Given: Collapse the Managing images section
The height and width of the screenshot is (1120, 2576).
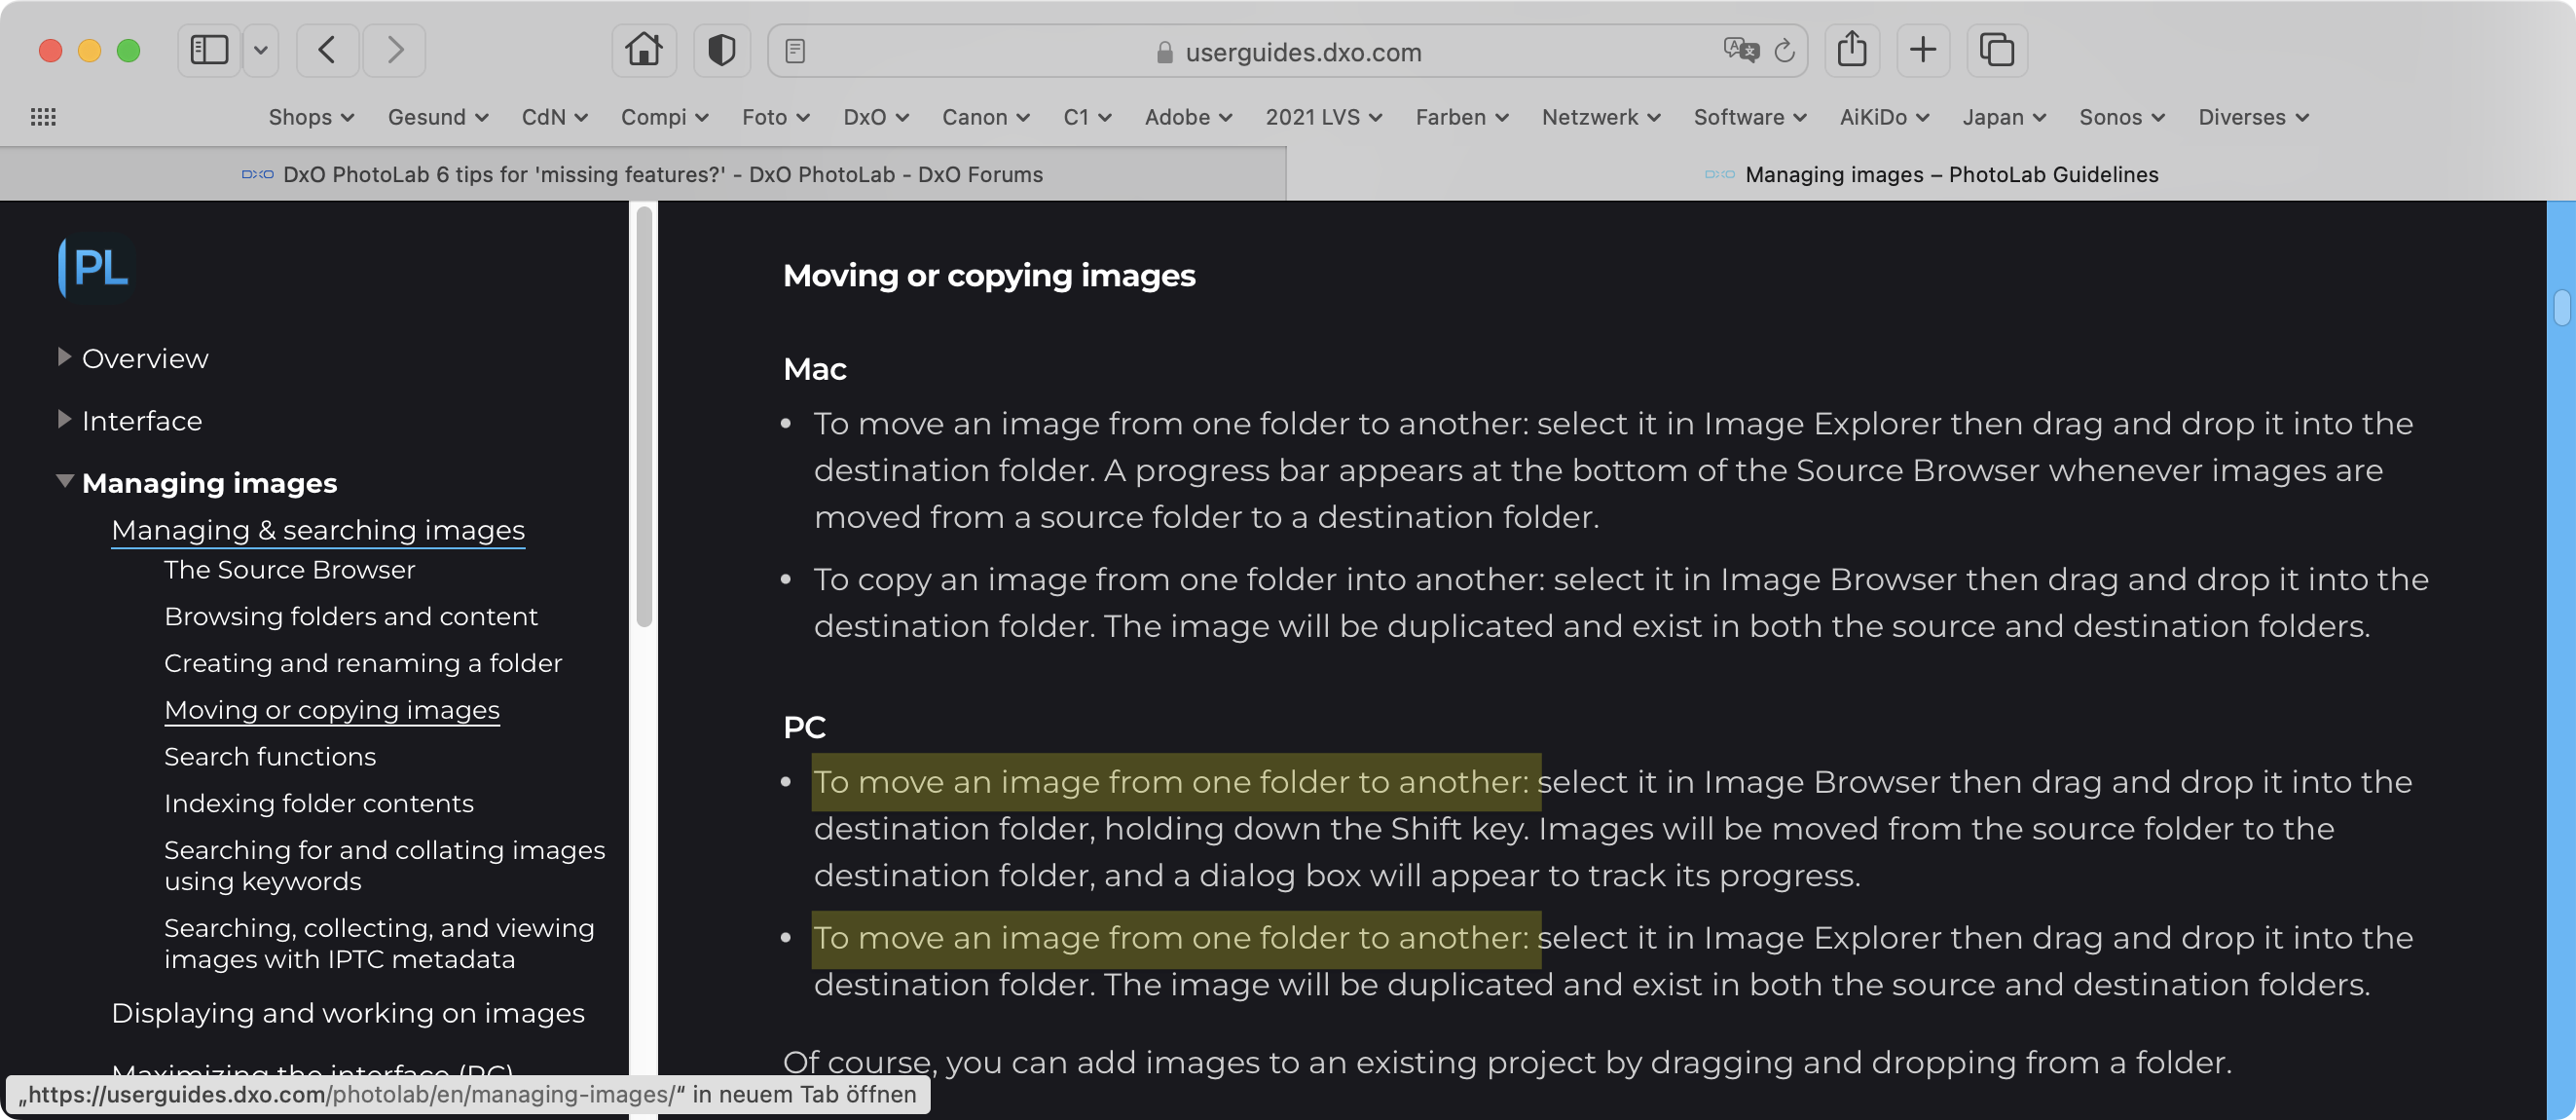Looking at the screenshot, I should click(x=64, y=482).
